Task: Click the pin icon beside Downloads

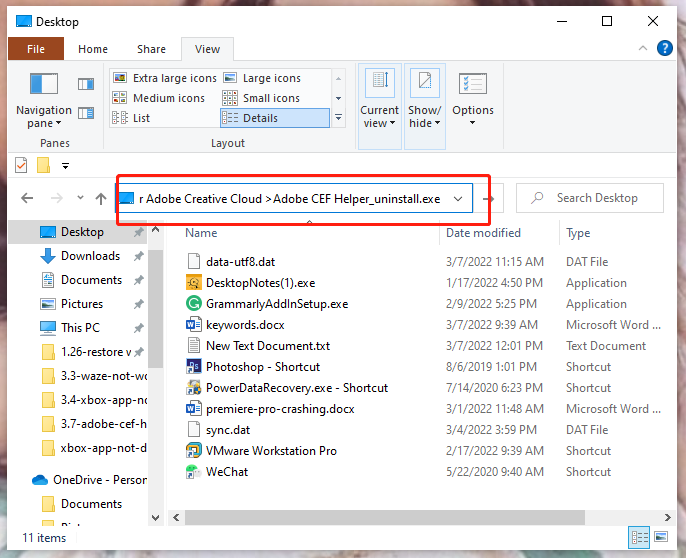Action: [139, 256]
